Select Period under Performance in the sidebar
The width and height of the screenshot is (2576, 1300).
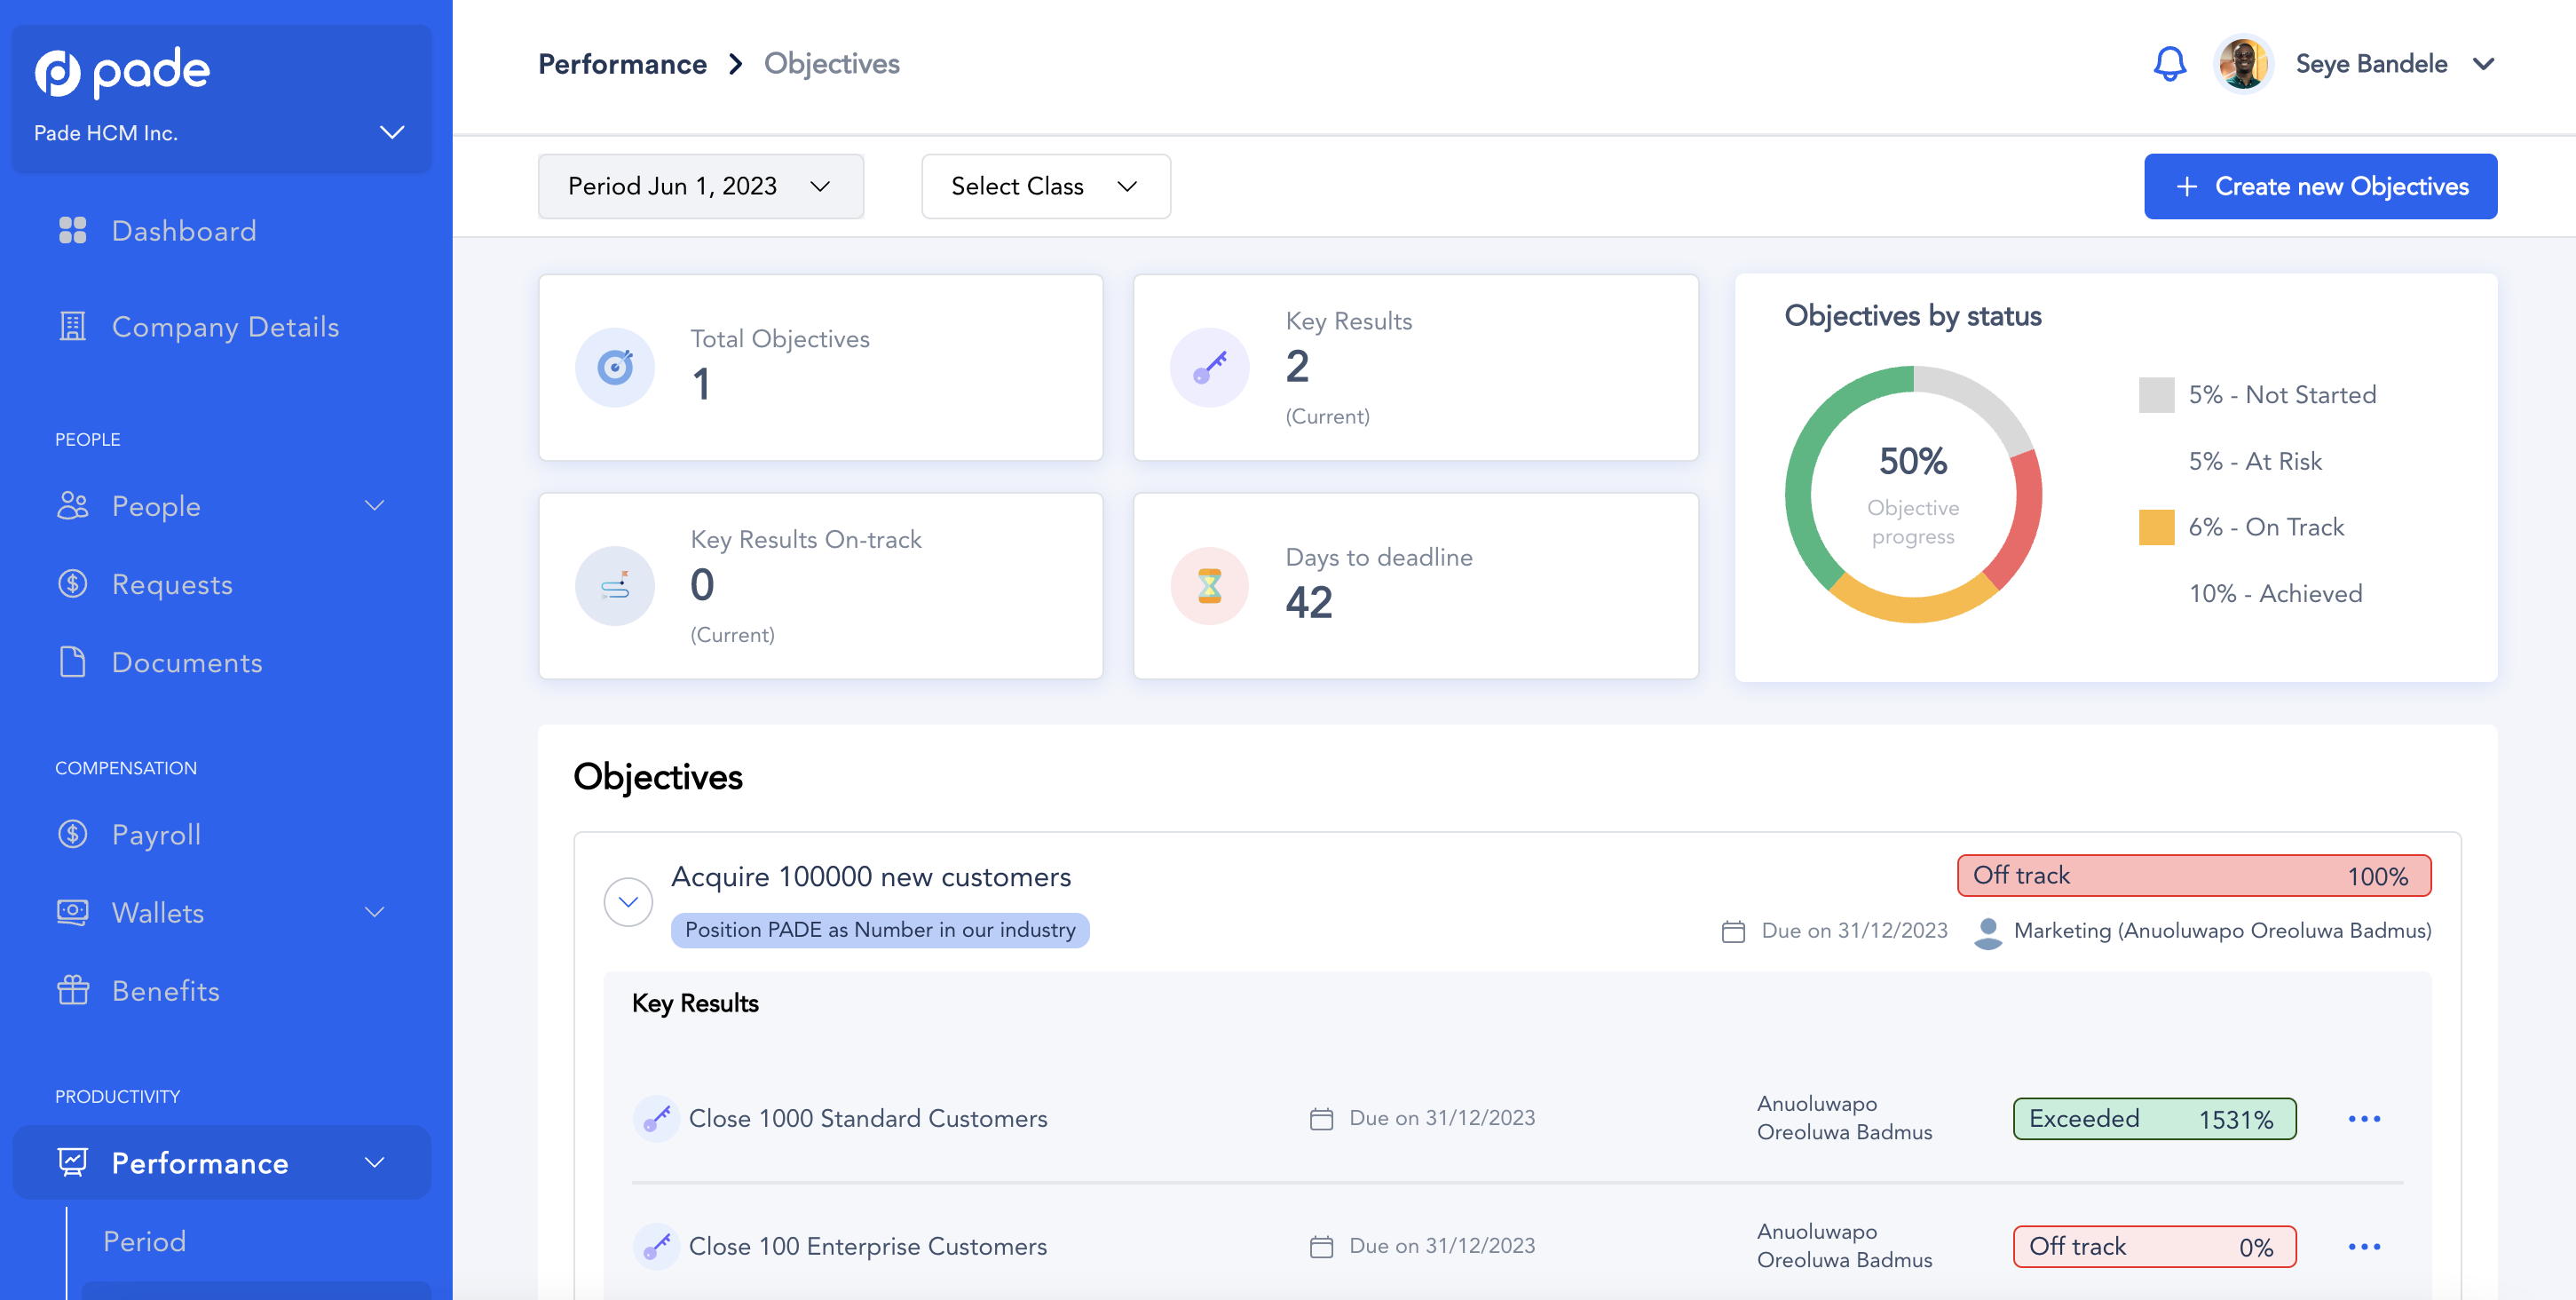(x=144, y=1240)
